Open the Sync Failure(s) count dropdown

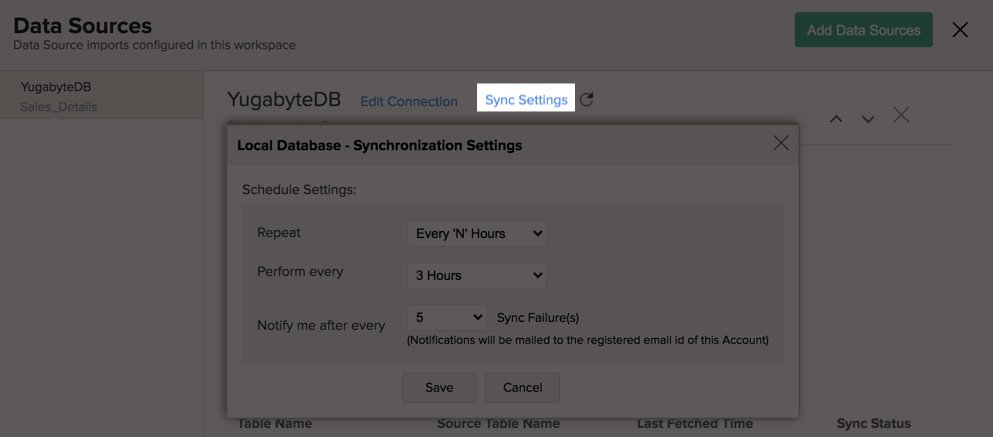447,317
